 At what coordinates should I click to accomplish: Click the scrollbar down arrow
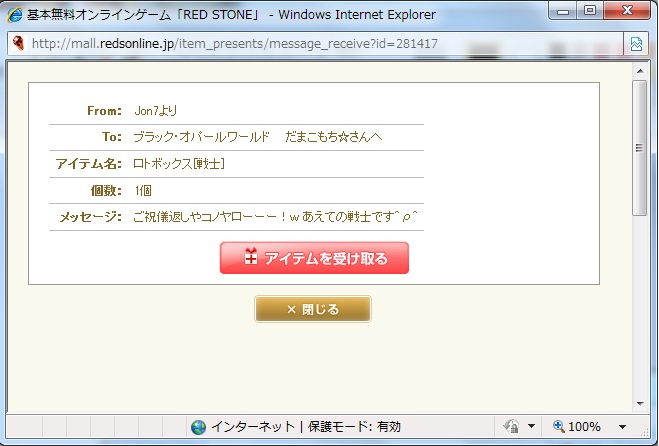click(x=640, y=404)
